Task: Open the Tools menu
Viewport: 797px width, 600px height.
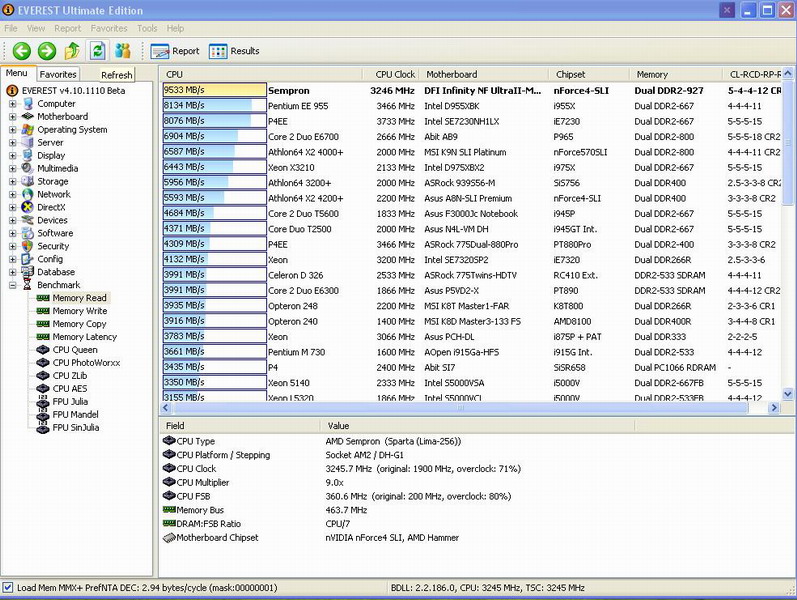Action: click(147, 28)
